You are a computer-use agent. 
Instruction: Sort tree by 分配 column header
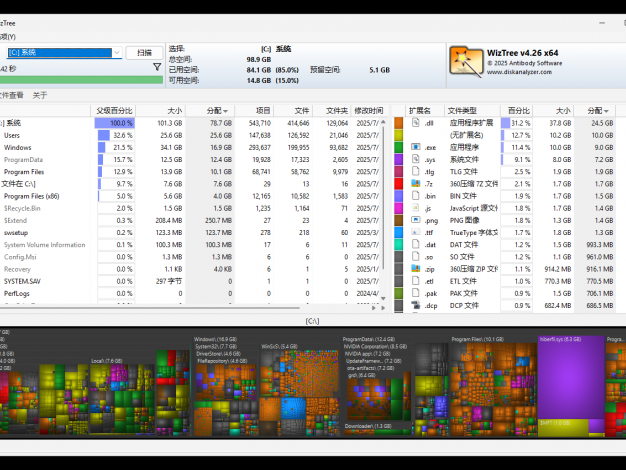click(210, 111)
